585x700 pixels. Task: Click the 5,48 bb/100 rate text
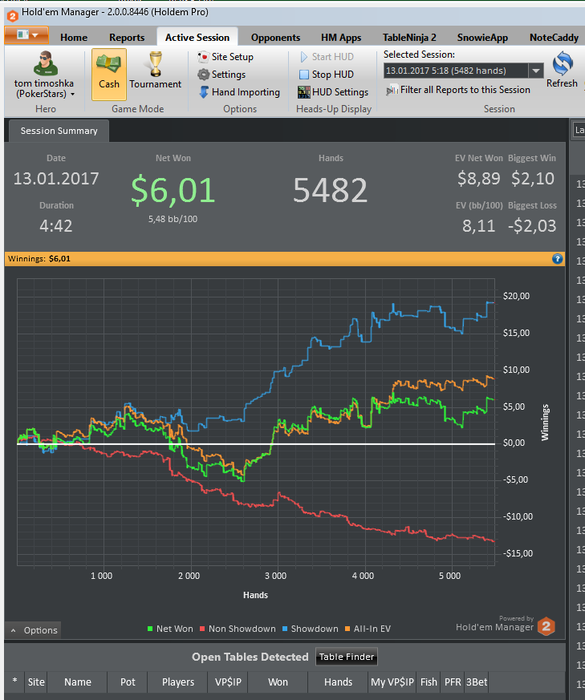pos(173,219)
